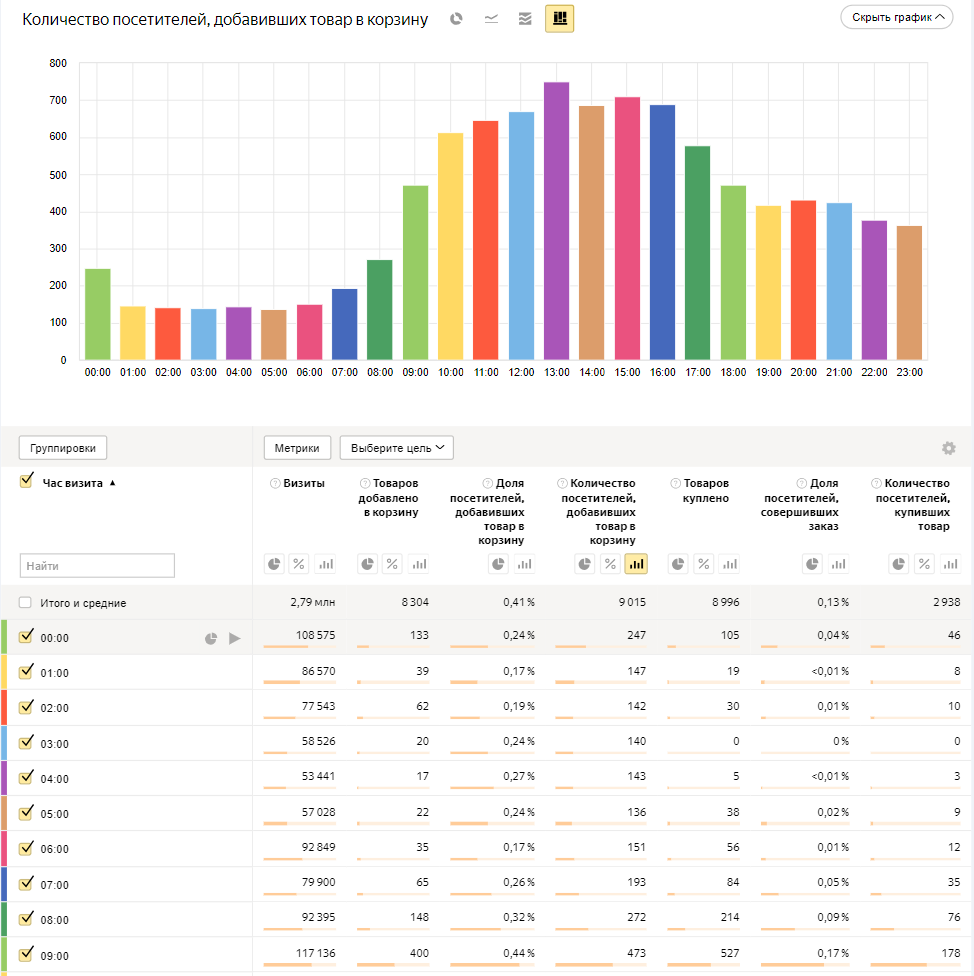Click the Найти search field

[x=97, y=566]
